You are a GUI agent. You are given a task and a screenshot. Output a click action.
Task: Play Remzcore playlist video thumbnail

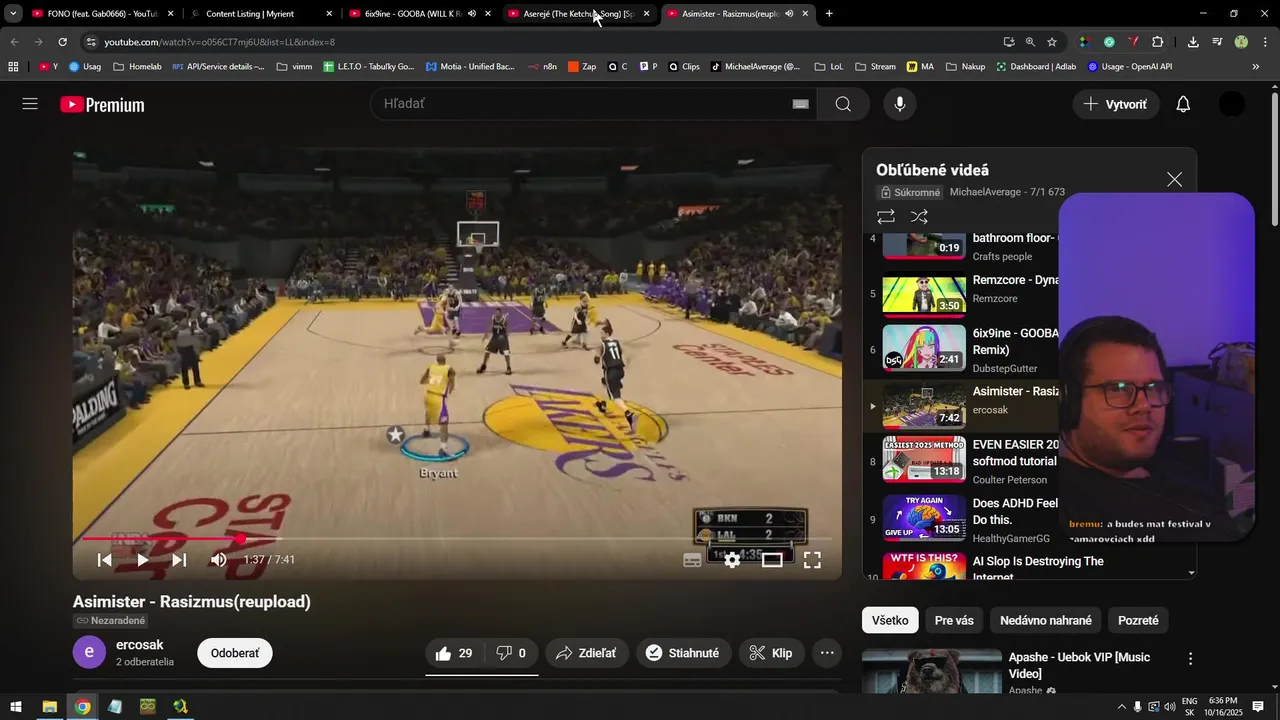pos(924,294)
